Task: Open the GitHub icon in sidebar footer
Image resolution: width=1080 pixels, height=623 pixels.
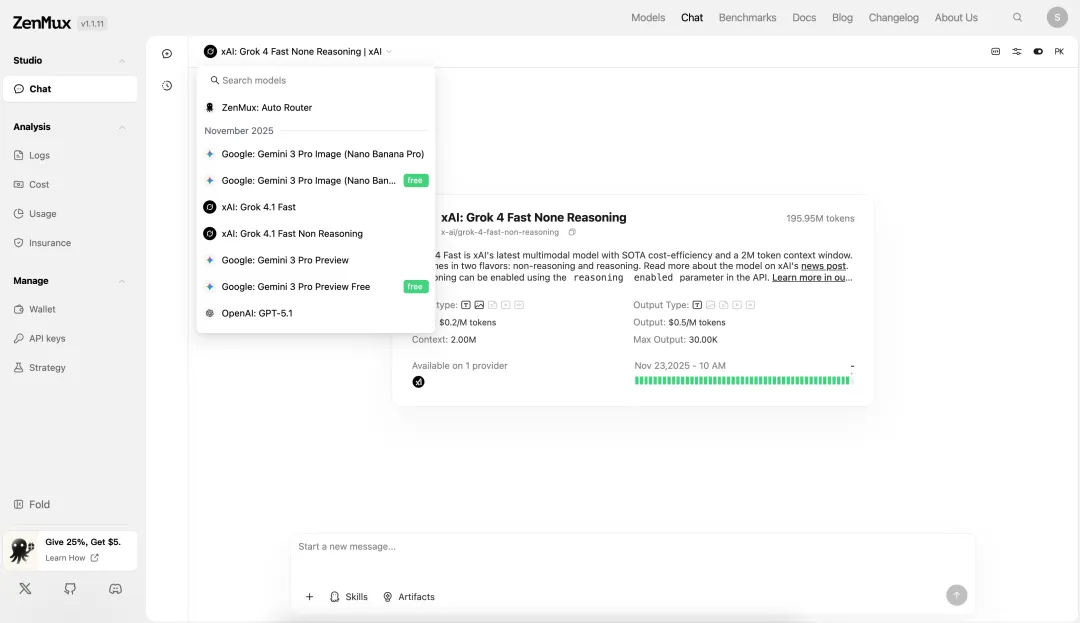Action: point(70,589)
